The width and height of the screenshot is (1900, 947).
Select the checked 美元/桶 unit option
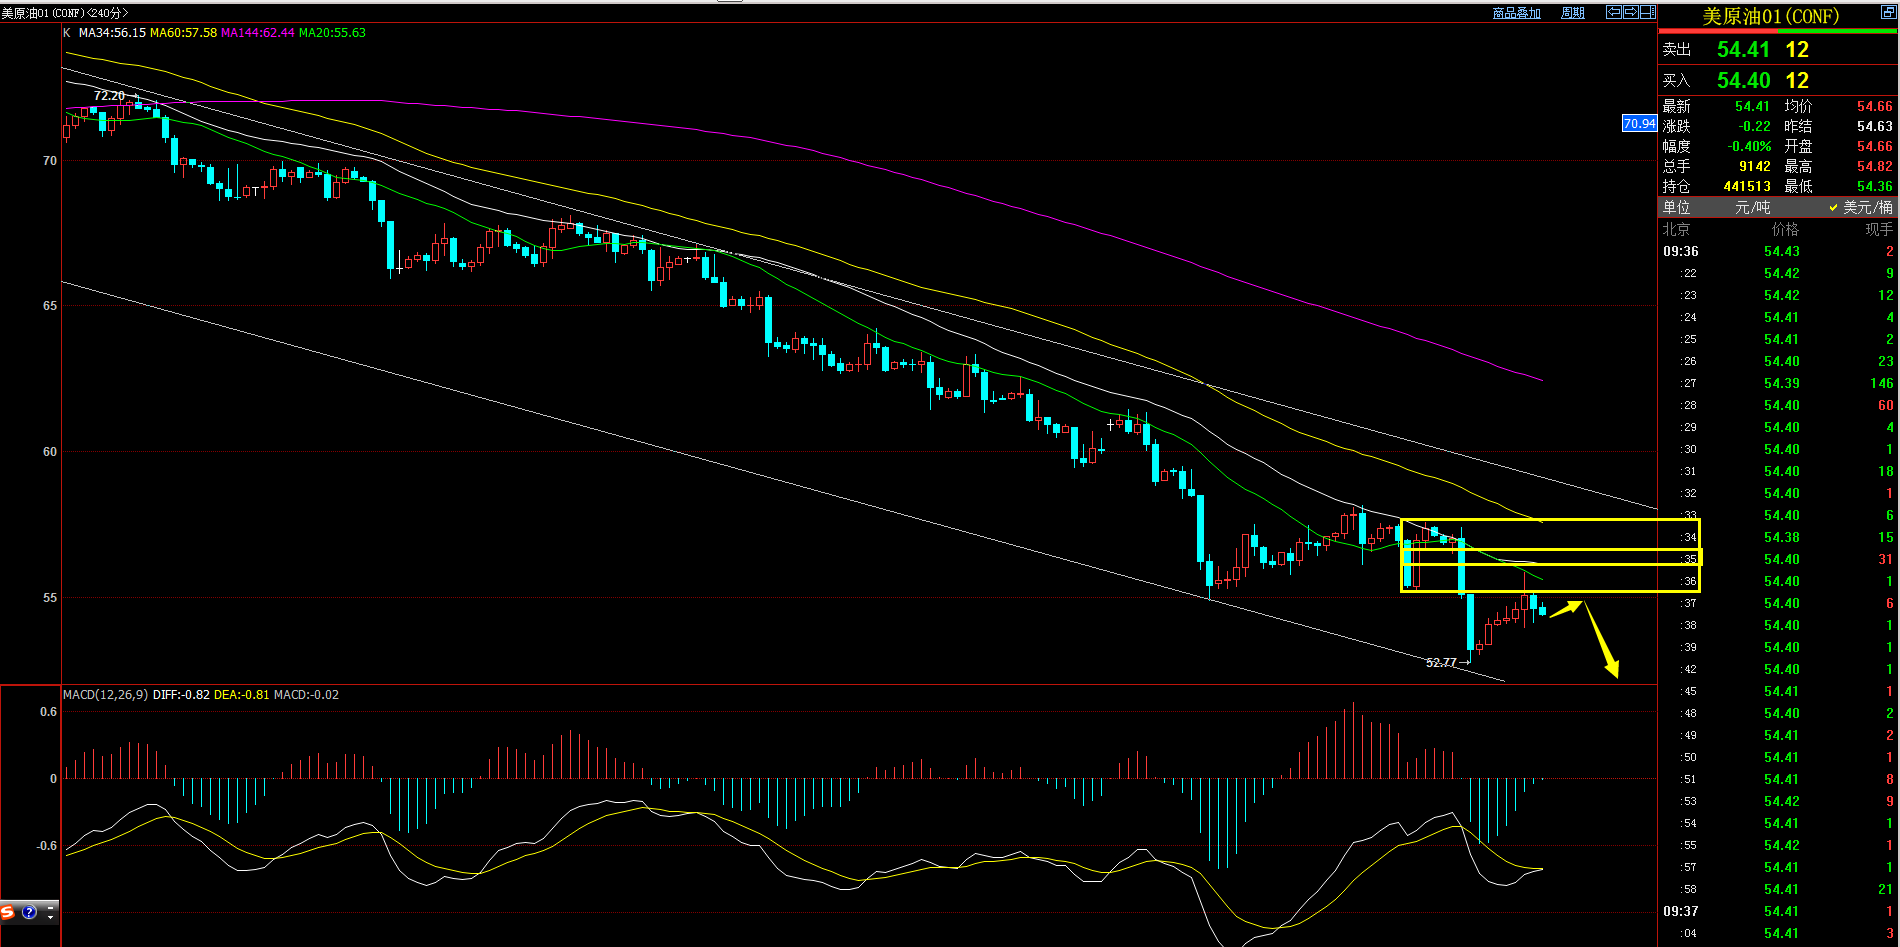pos(1860,207)
